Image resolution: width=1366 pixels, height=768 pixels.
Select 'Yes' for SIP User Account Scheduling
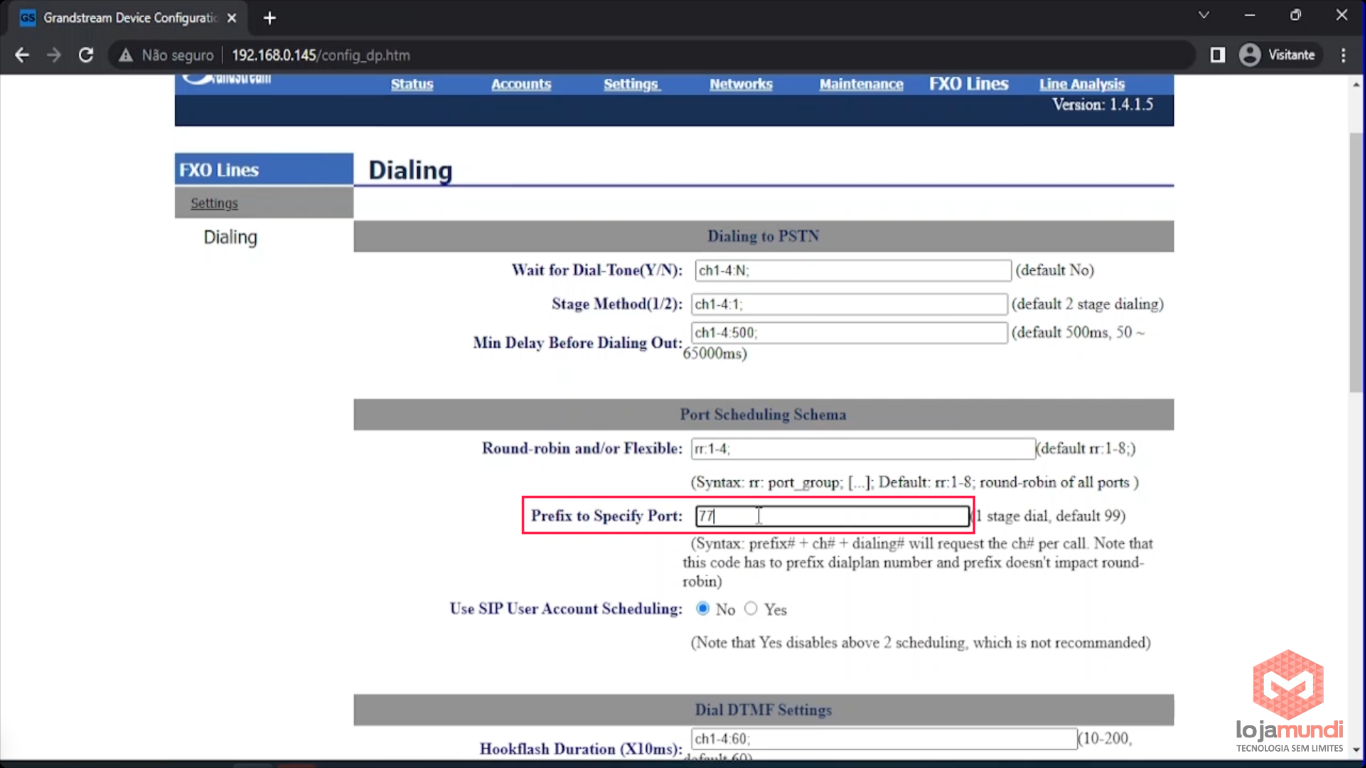751,609
